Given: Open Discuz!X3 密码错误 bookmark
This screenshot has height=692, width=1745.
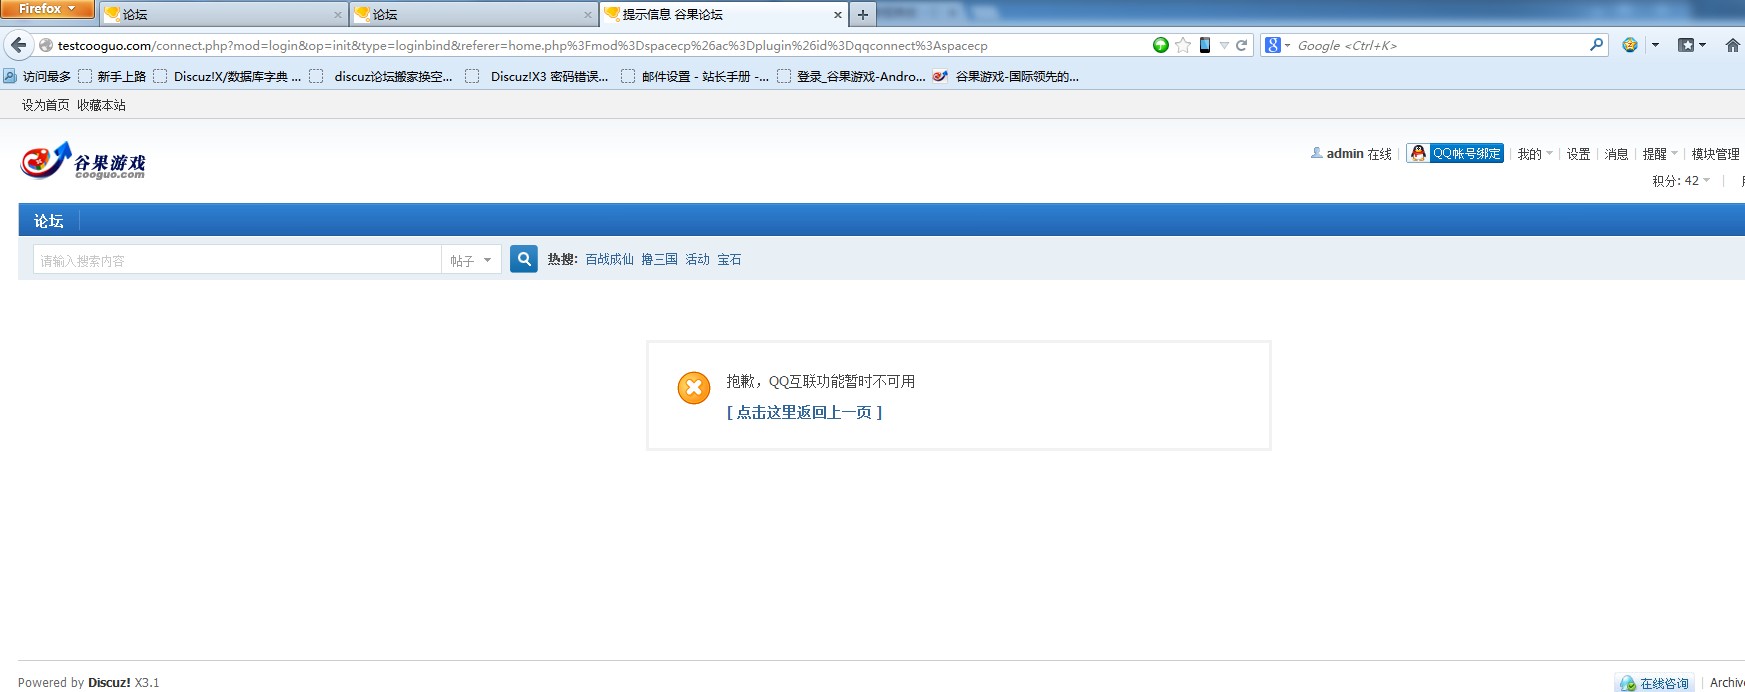Looking at the screenshot, I should click(x=538, y=76).
